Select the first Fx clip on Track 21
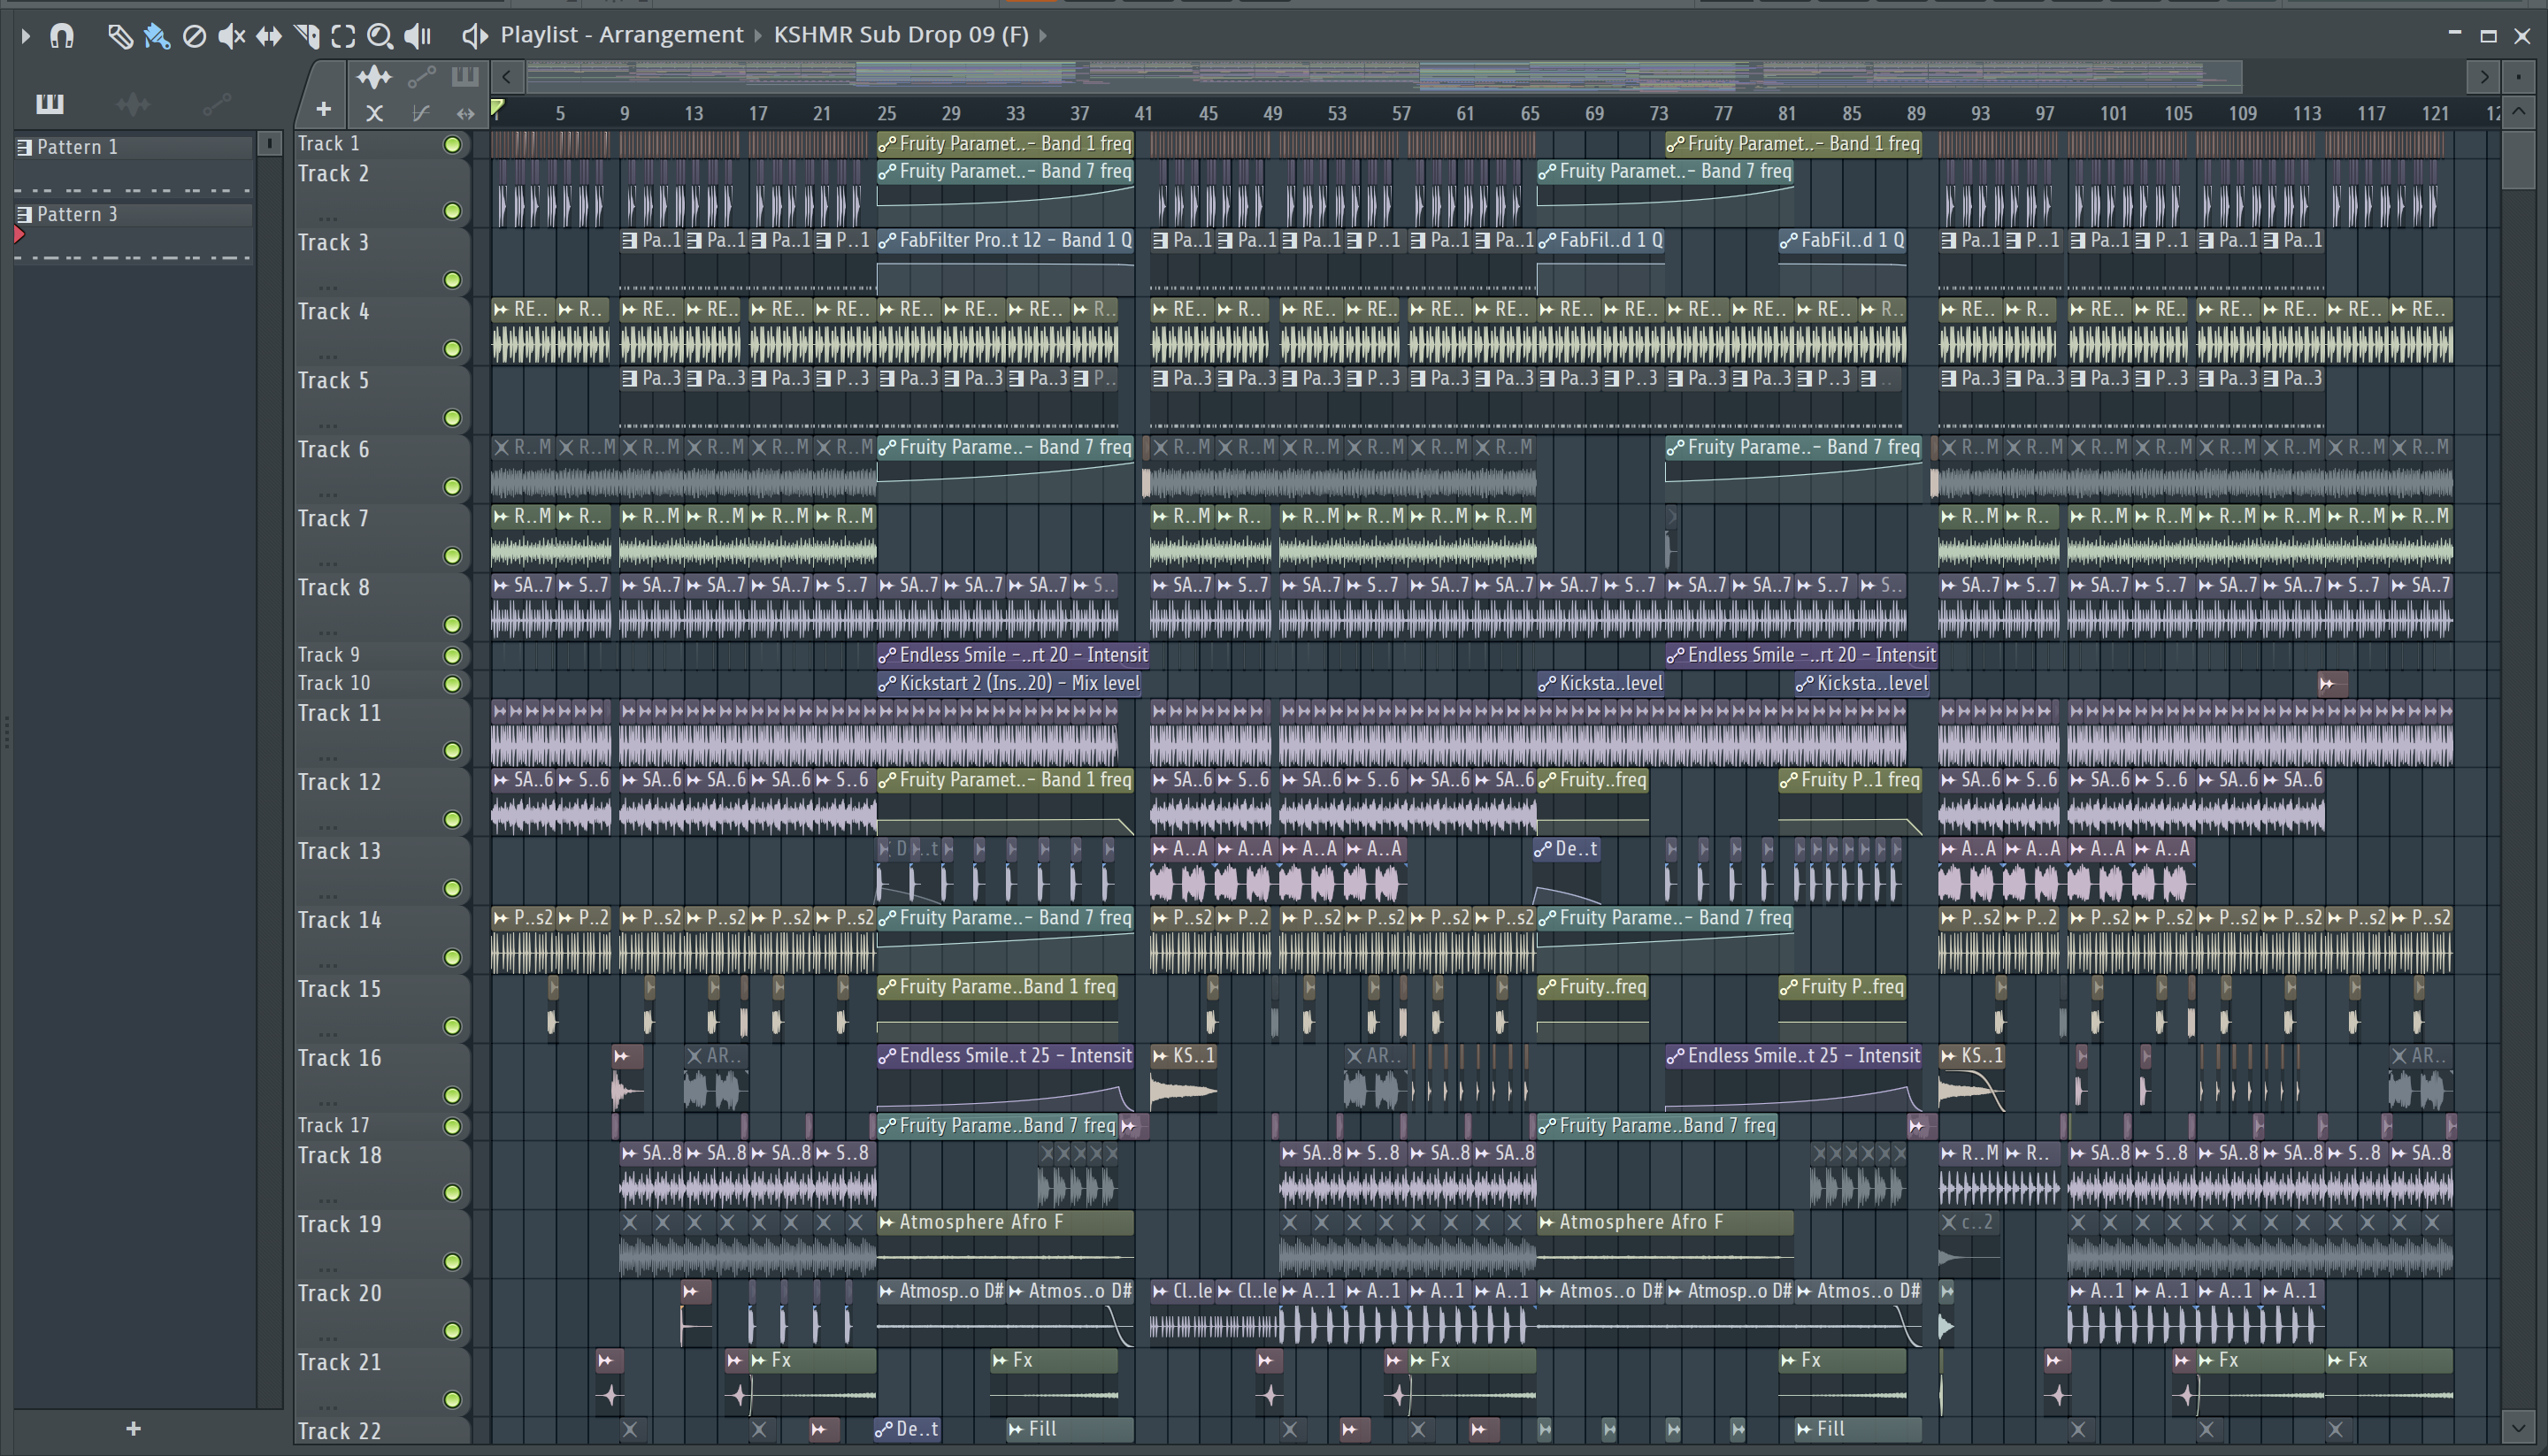Image resolution: width=2548 pixels, height=1456 pixels. [813, 1381]
